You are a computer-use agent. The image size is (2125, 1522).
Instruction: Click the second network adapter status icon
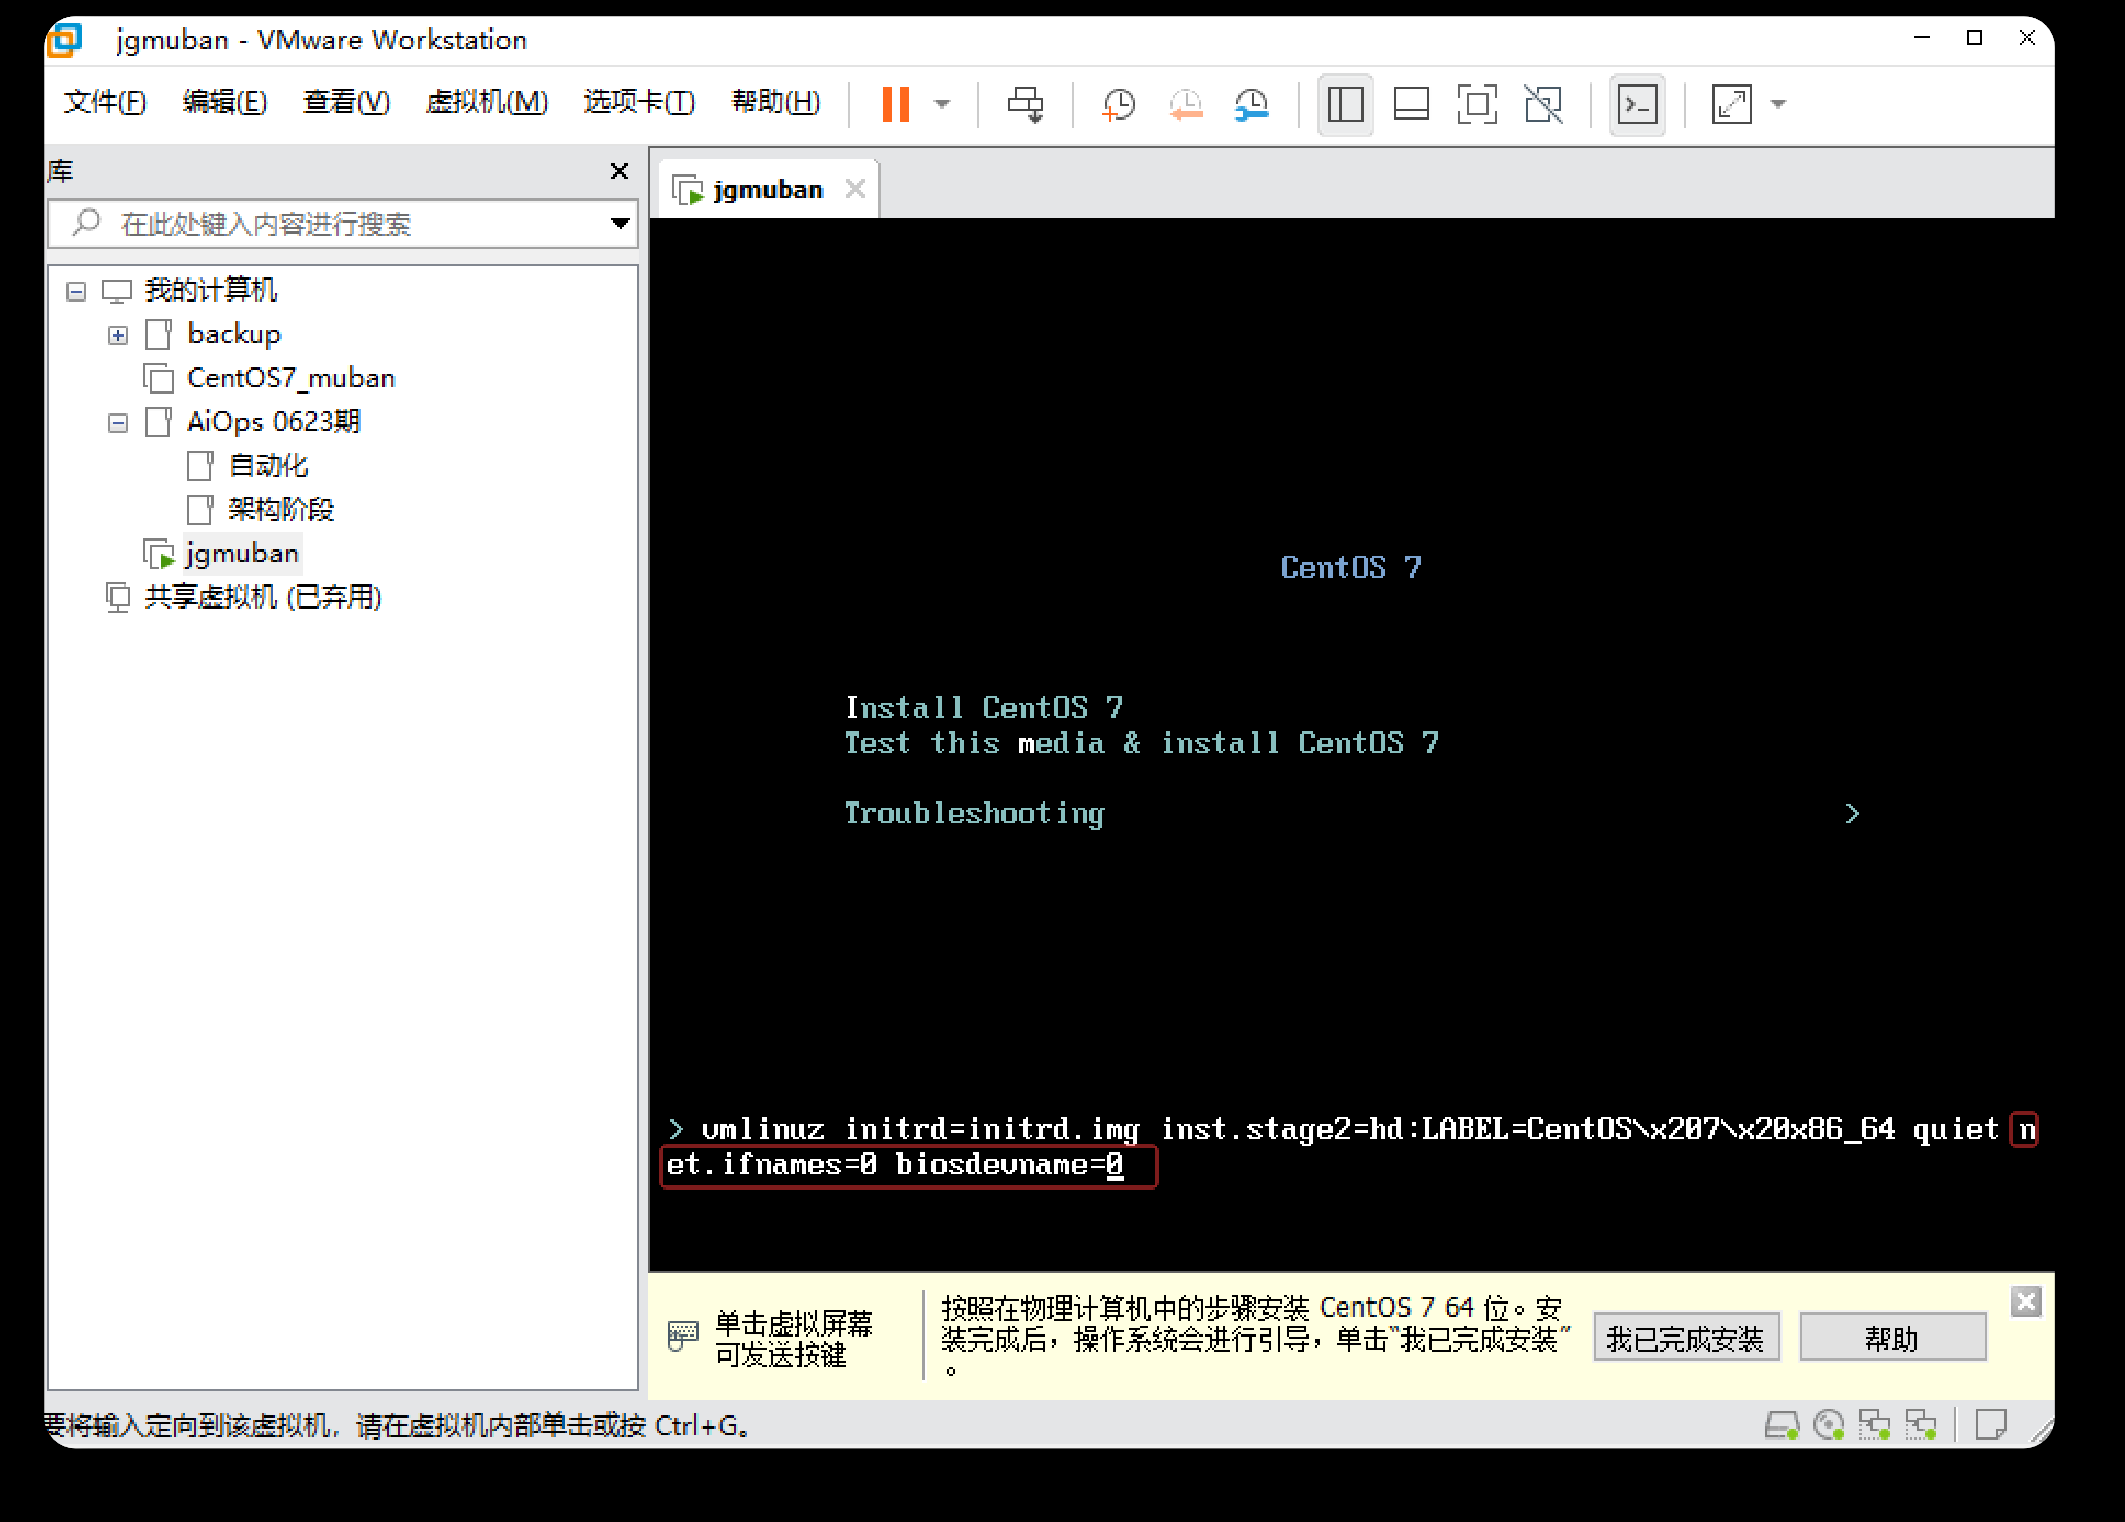click(1921, 1425)
